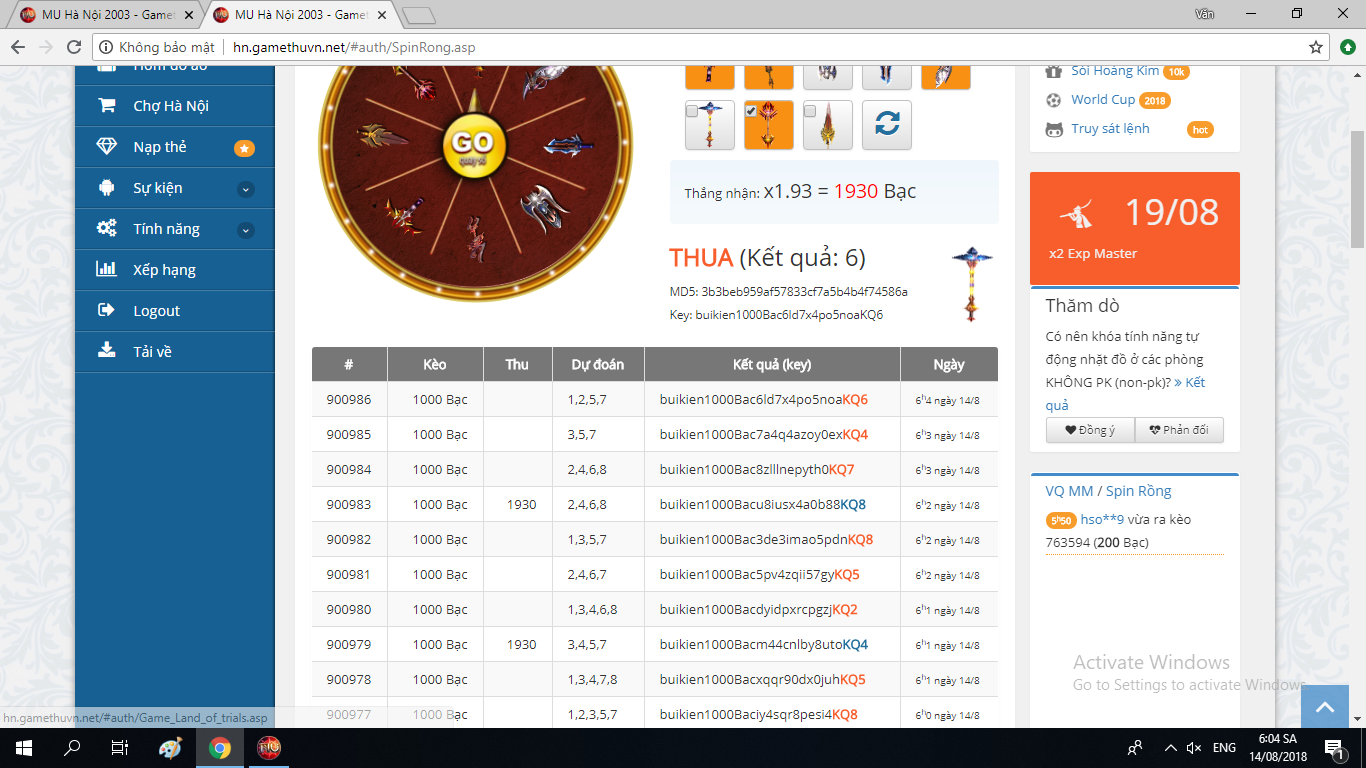Click prediction 2,4,6,7 in row 900981
1366x768 pixels.
click(587, 574)
